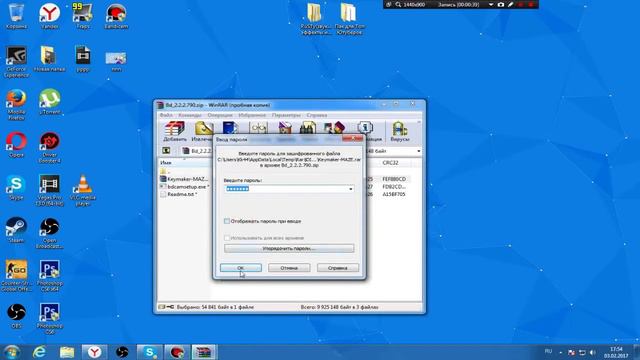Switch to WinRAR in the taskbar
Image resolution: width=640 pixels, height=360 pixels.
[x=204, y=352]
